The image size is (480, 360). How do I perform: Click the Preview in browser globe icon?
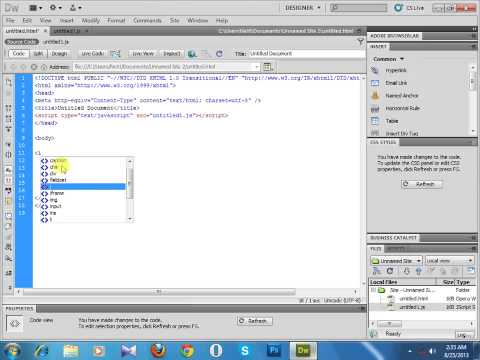click(x=192, y=54)
